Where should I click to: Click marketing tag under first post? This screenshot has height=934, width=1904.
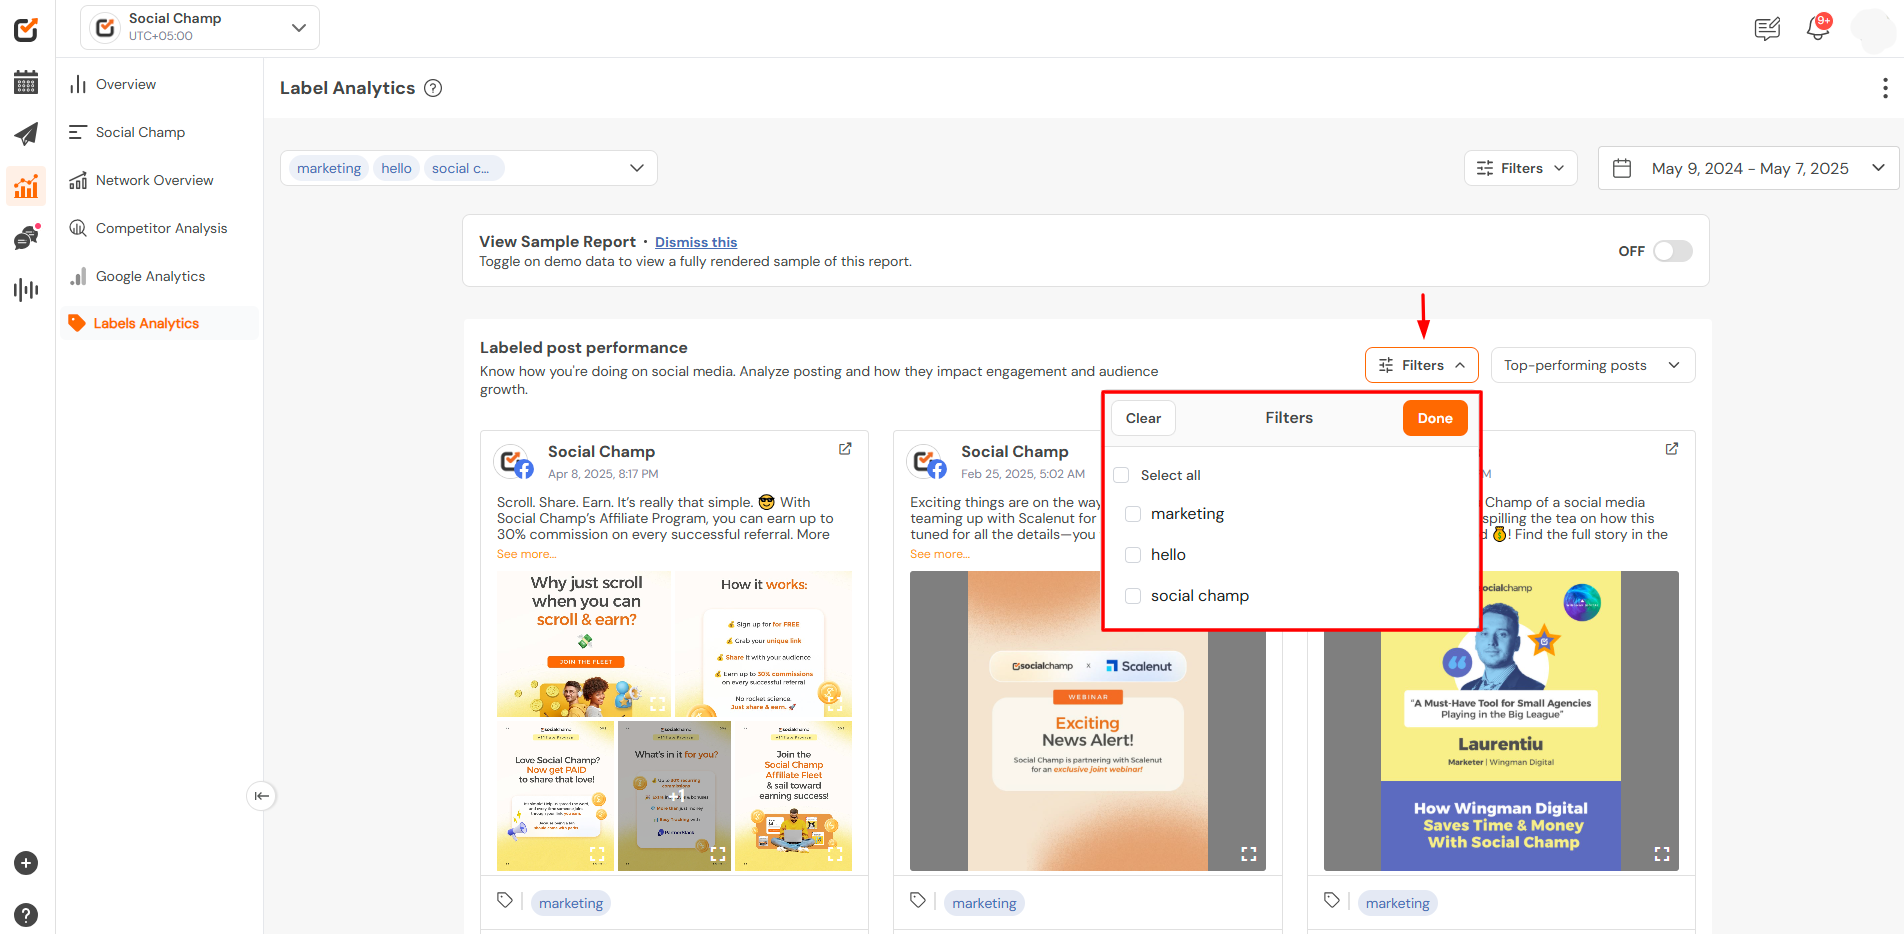tap(571, 903)
